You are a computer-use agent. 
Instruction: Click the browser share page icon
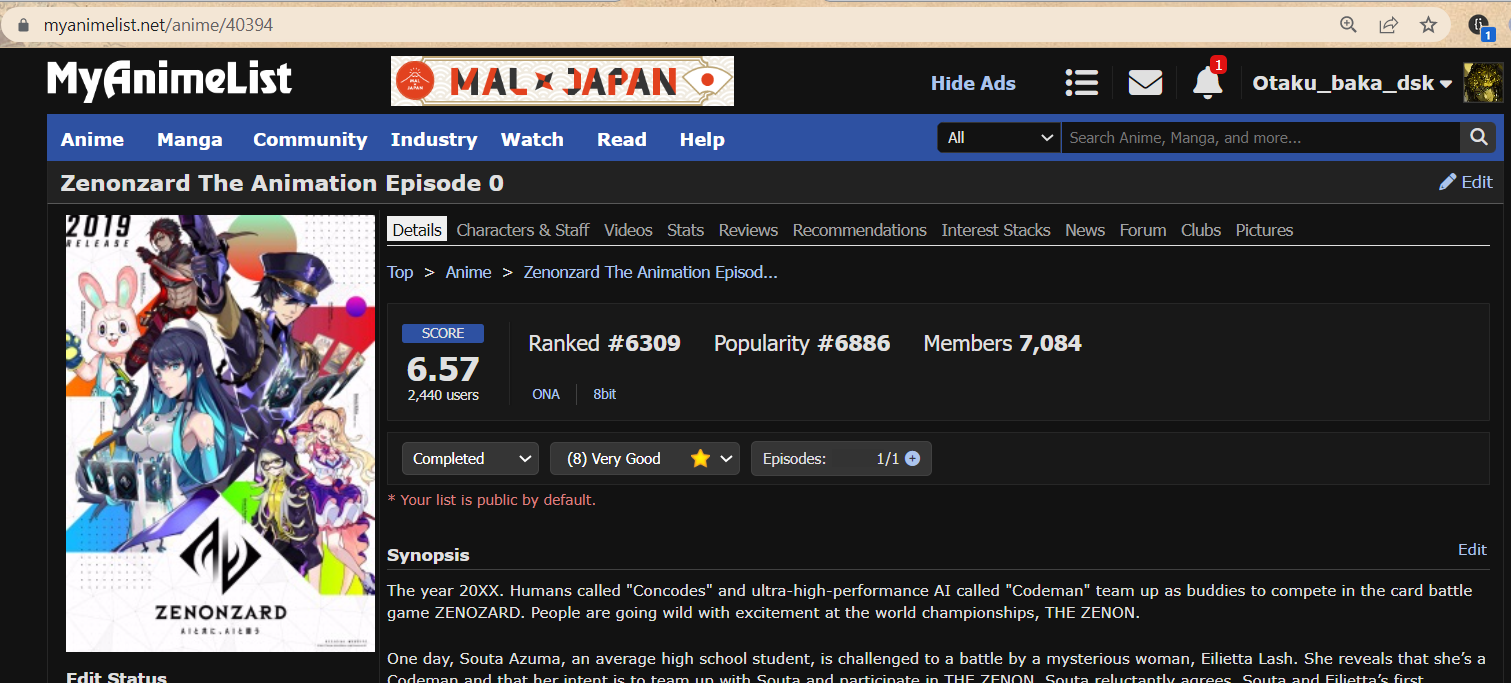(1388, 25)
